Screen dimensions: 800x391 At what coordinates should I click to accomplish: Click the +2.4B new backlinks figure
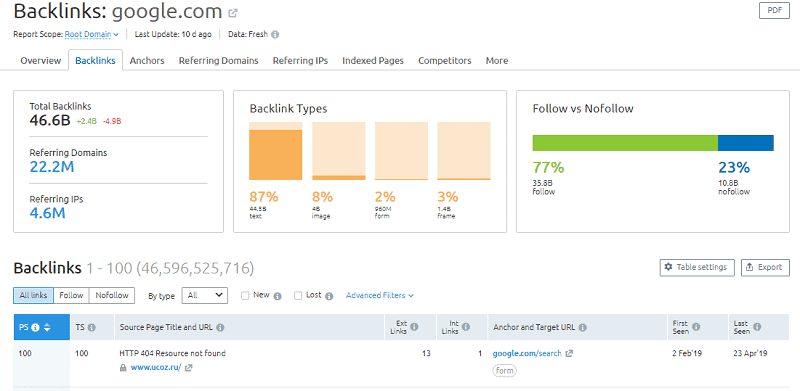(87, 121)
